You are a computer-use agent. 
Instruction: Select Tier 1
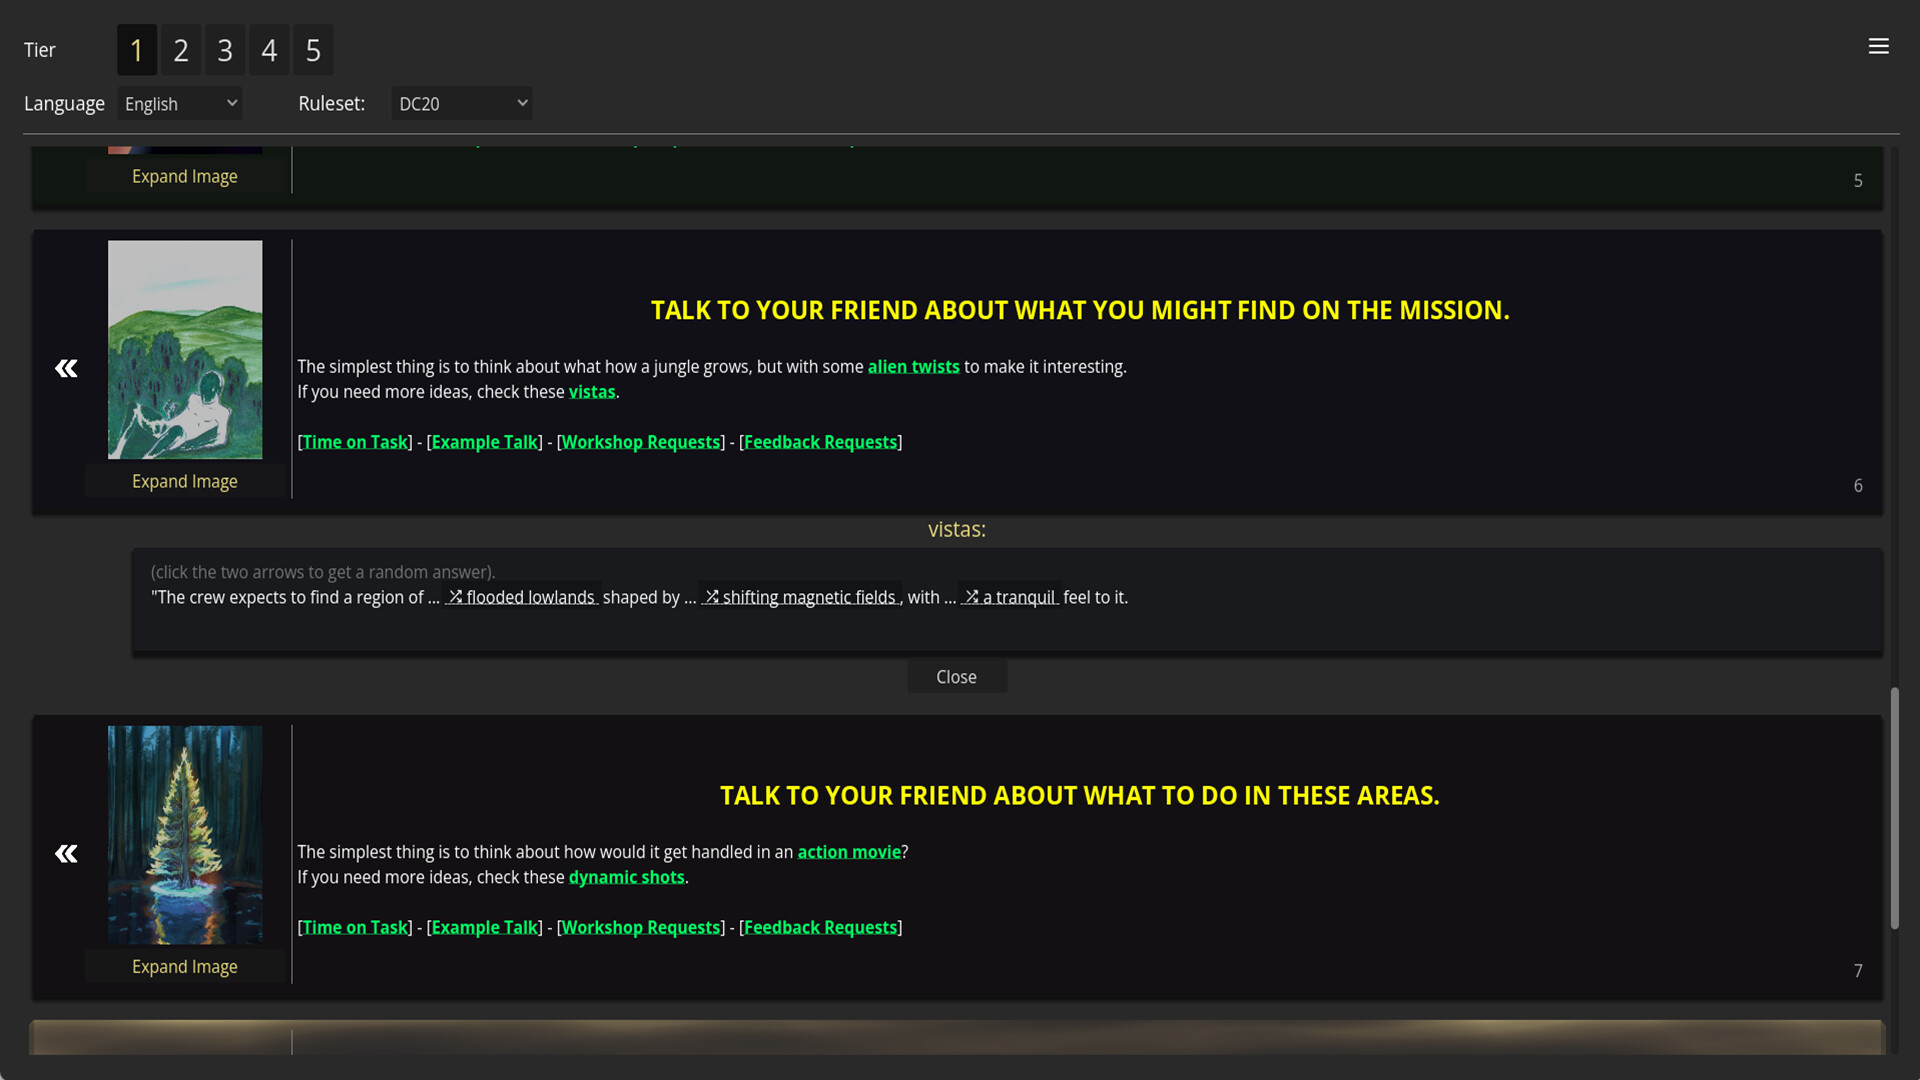tap(137, 50)
